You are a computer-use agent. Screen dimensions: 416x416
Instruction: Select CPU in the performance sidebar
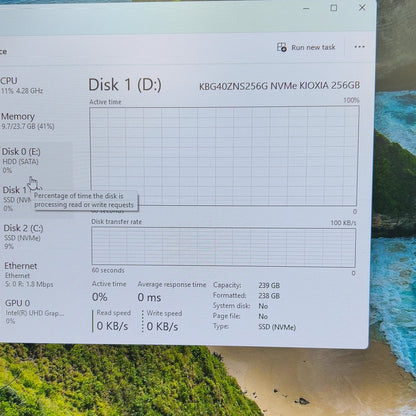pyautogui.click(x=22, y=85)
